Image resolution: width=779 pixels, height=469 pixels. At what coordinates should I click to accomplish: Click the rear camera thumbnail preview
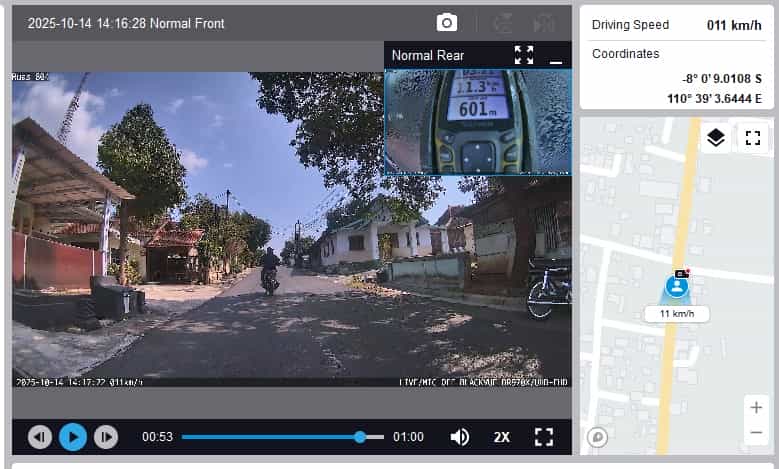point(478,120)
